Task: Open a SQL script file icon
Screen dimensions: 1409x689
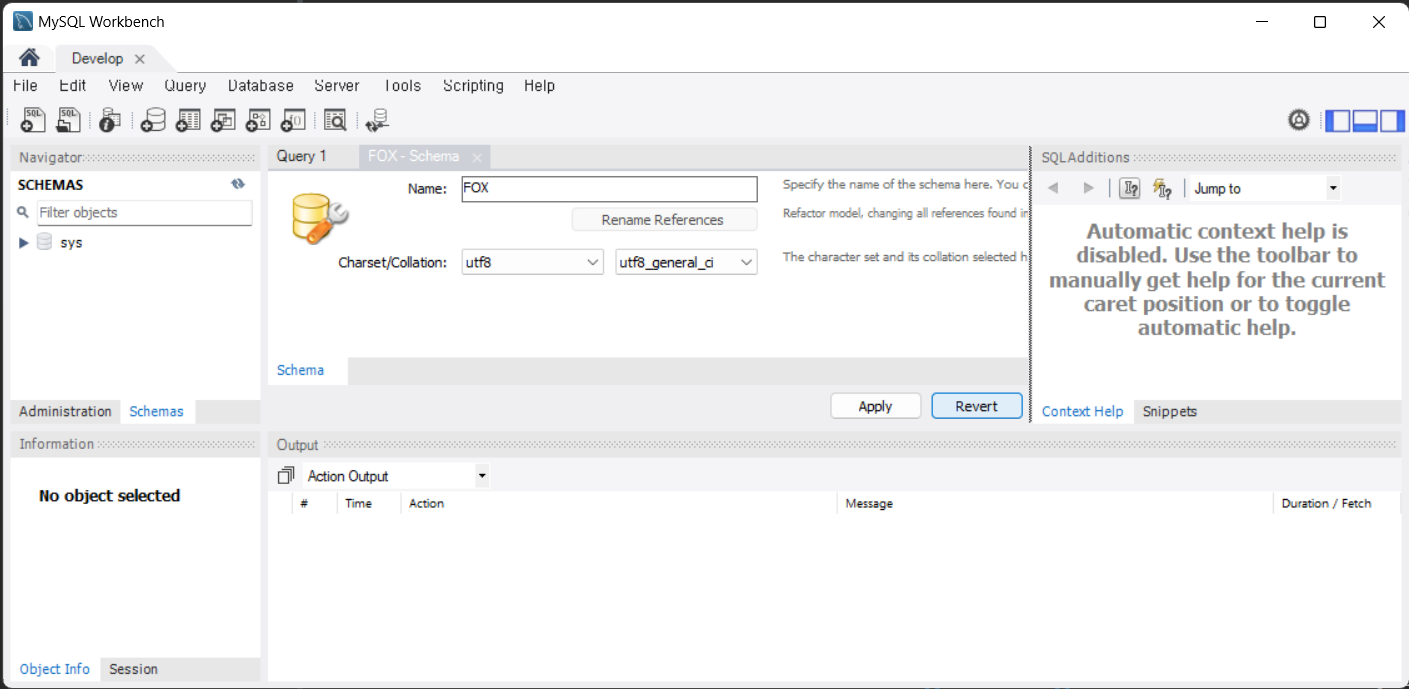Action: 68,120
